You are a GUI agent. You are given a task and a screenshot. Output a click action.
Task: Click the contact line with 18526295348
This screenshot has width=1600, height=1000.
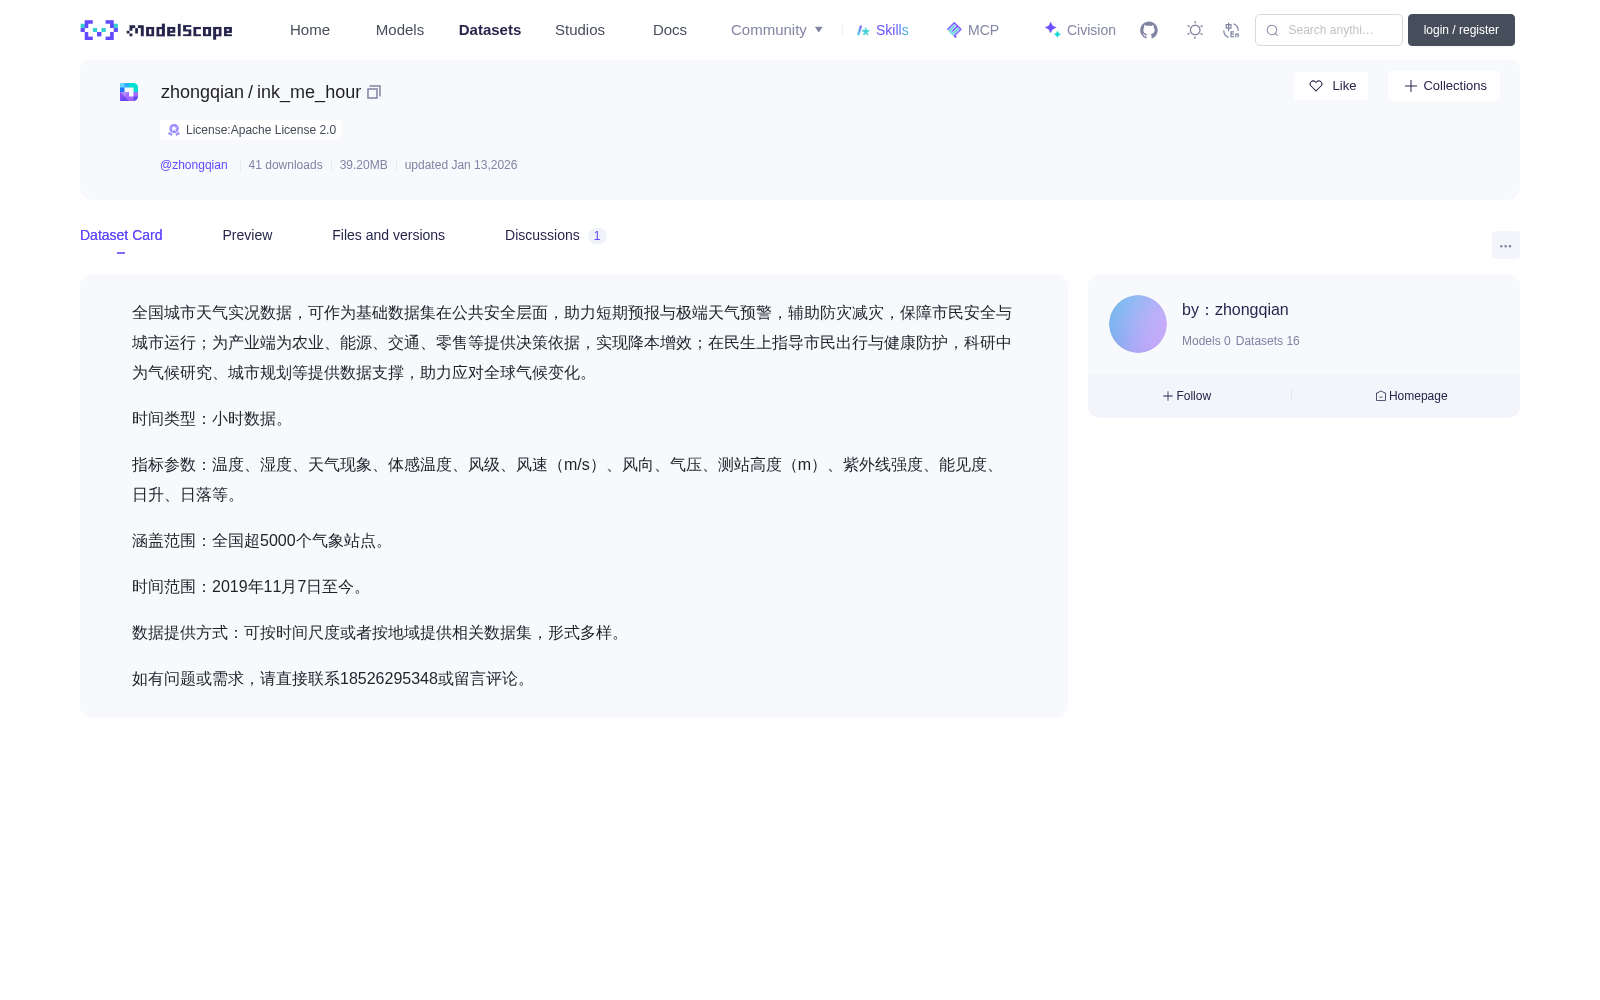333,679
